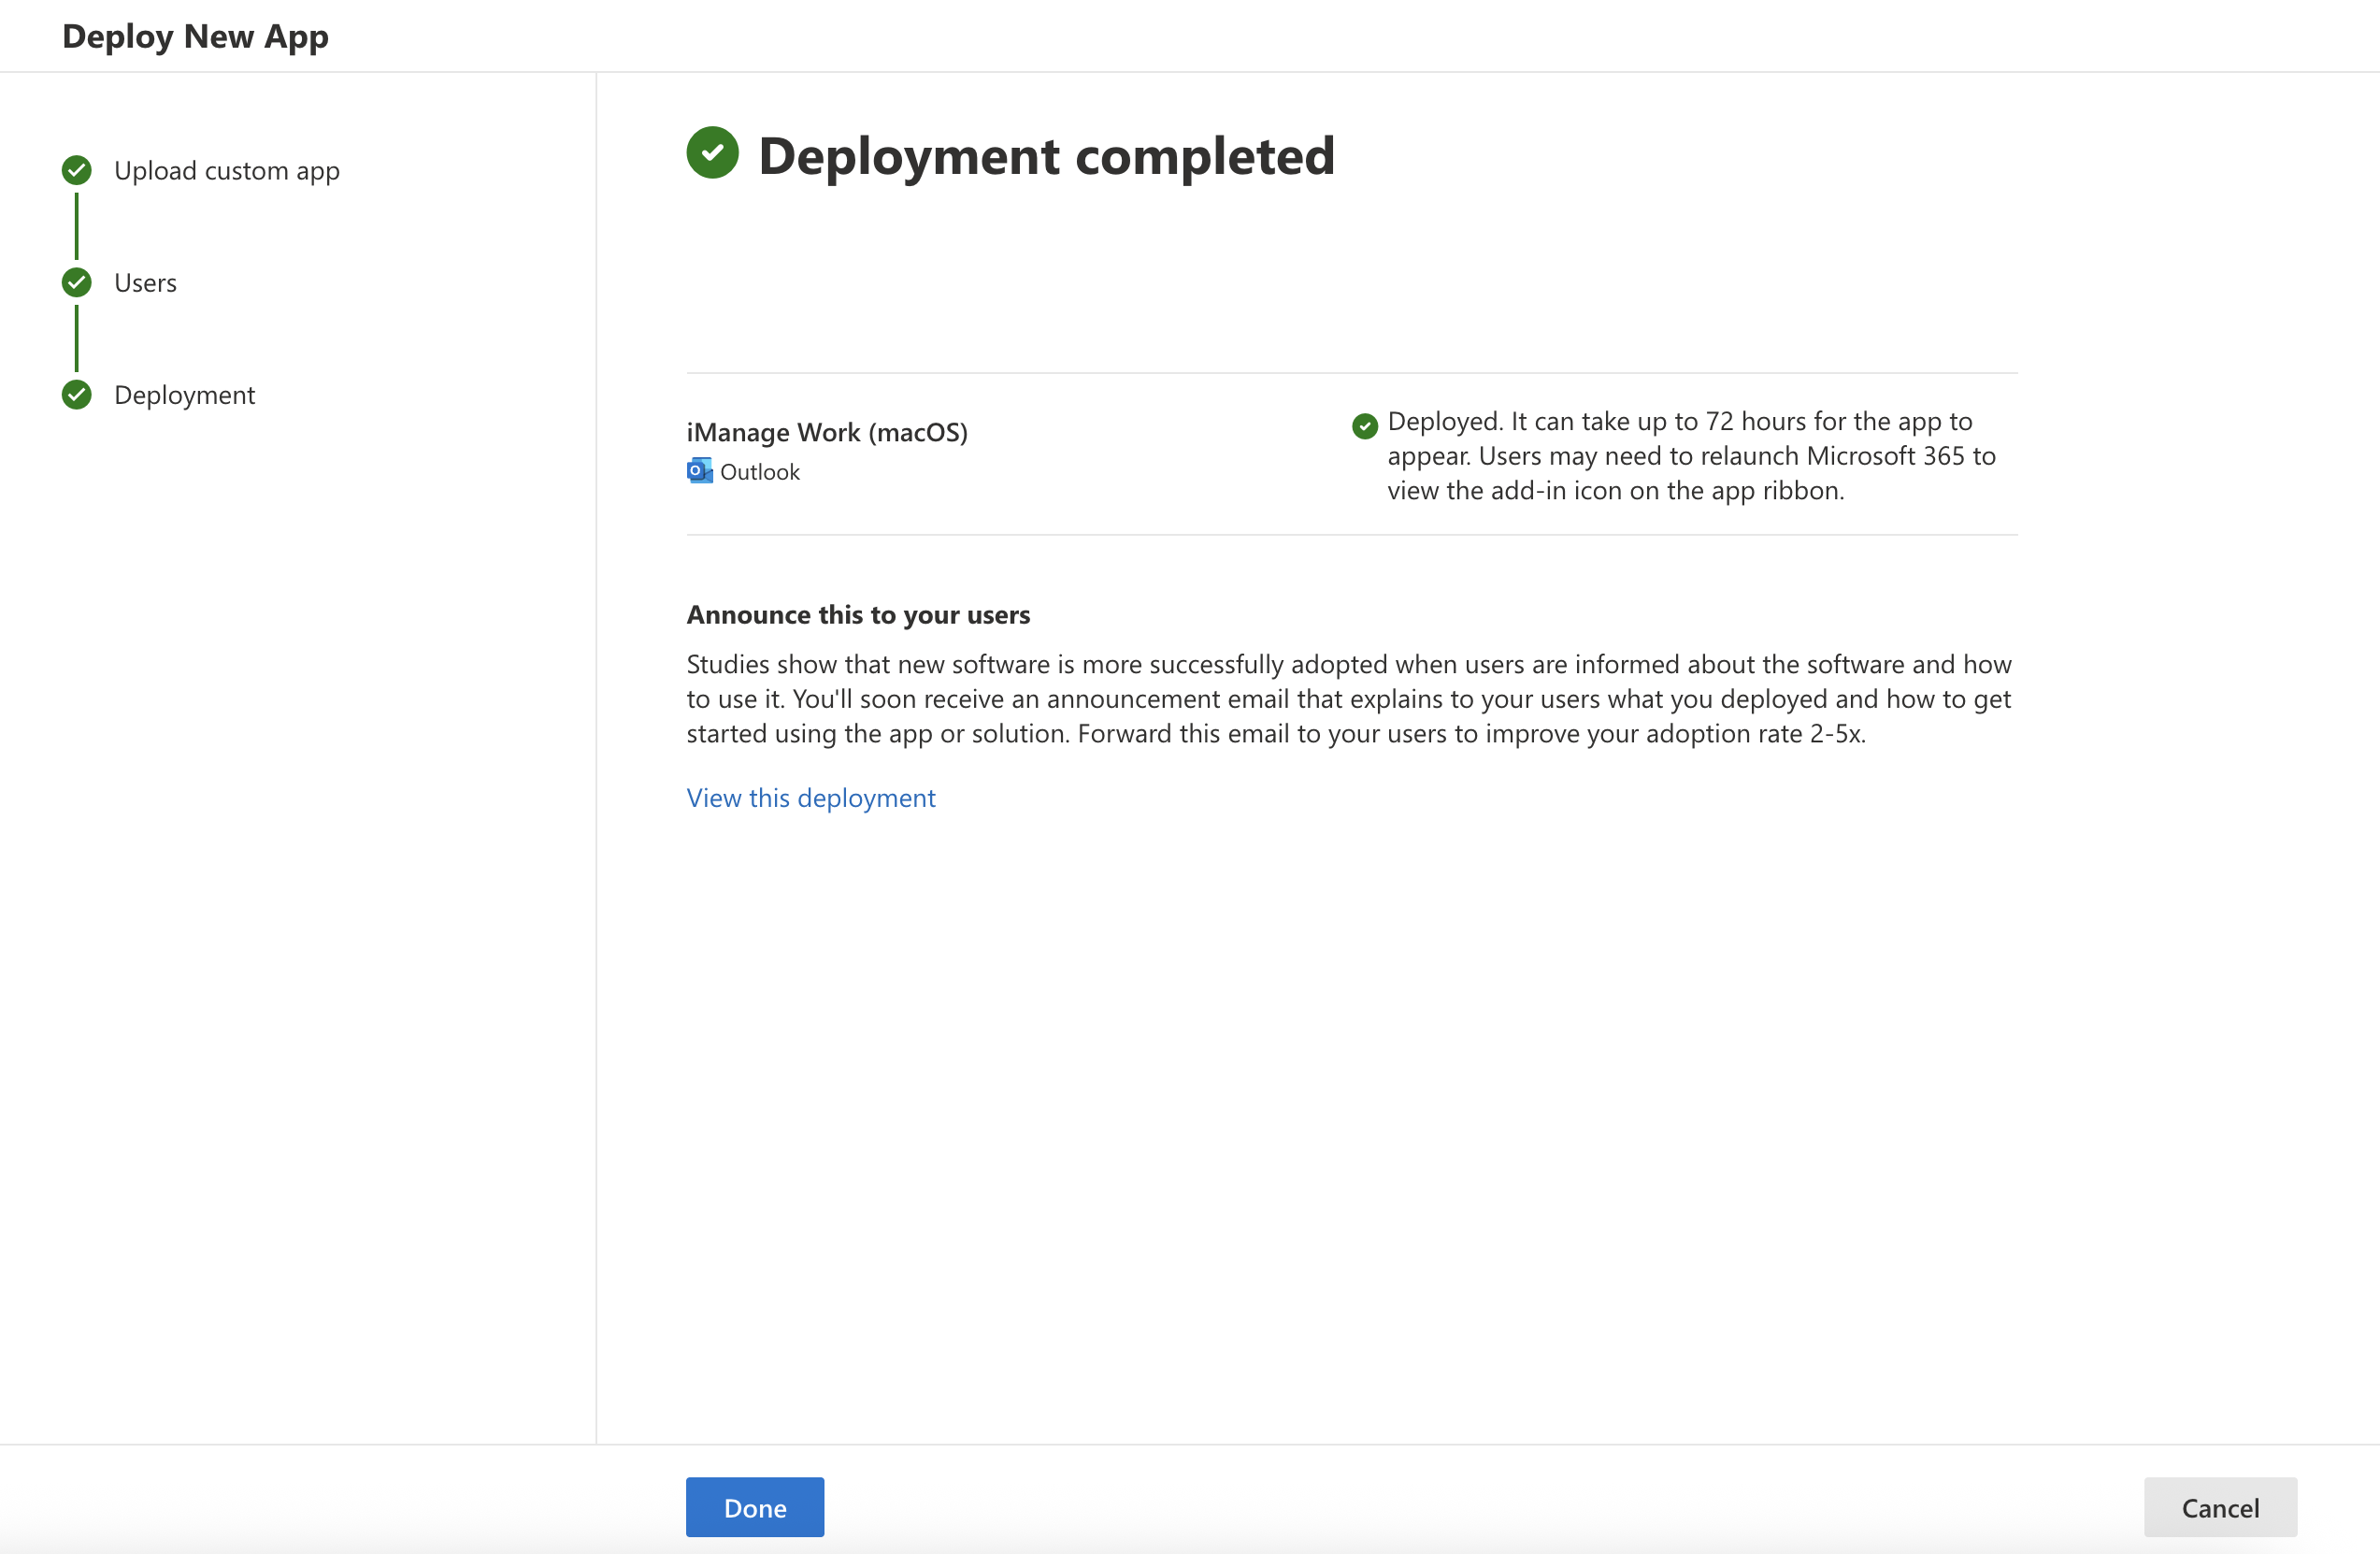Select the Upload custom app step
Screen dimensions: 2380x1554
pyautogui.click(x=226, y=171)
